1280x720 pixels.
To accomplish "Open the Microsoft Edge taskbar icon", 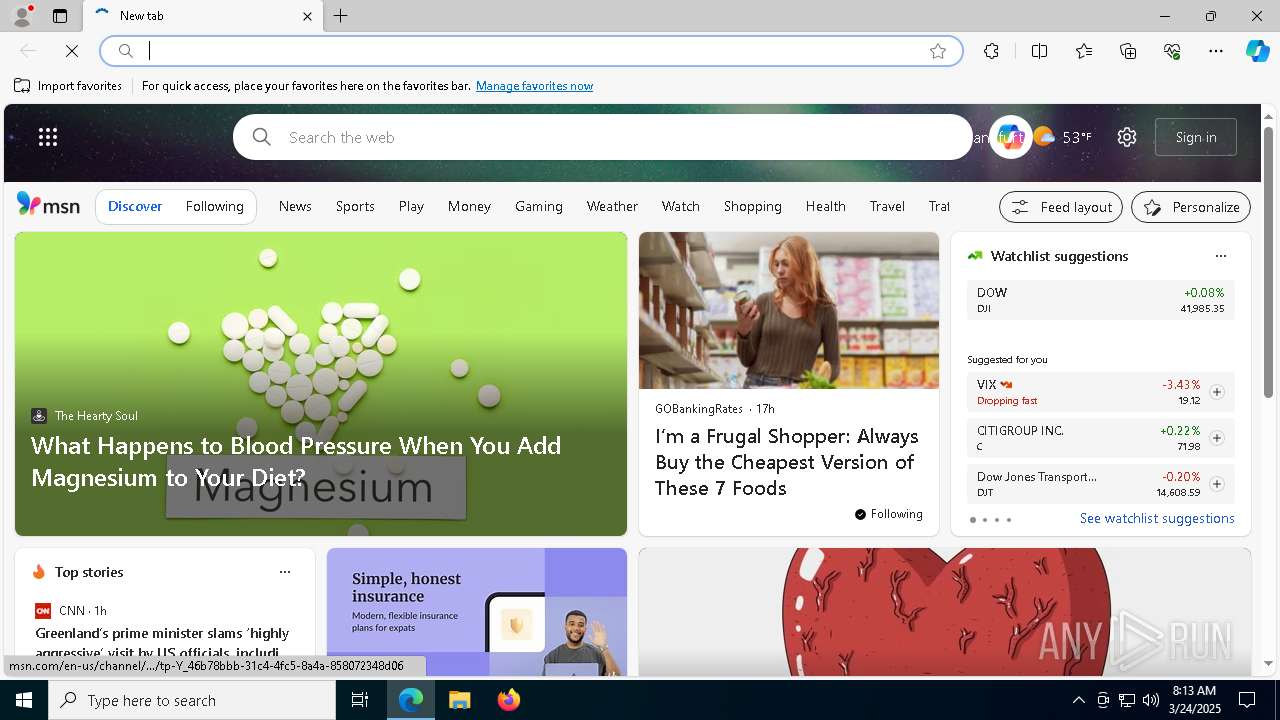I will point(411,700).
